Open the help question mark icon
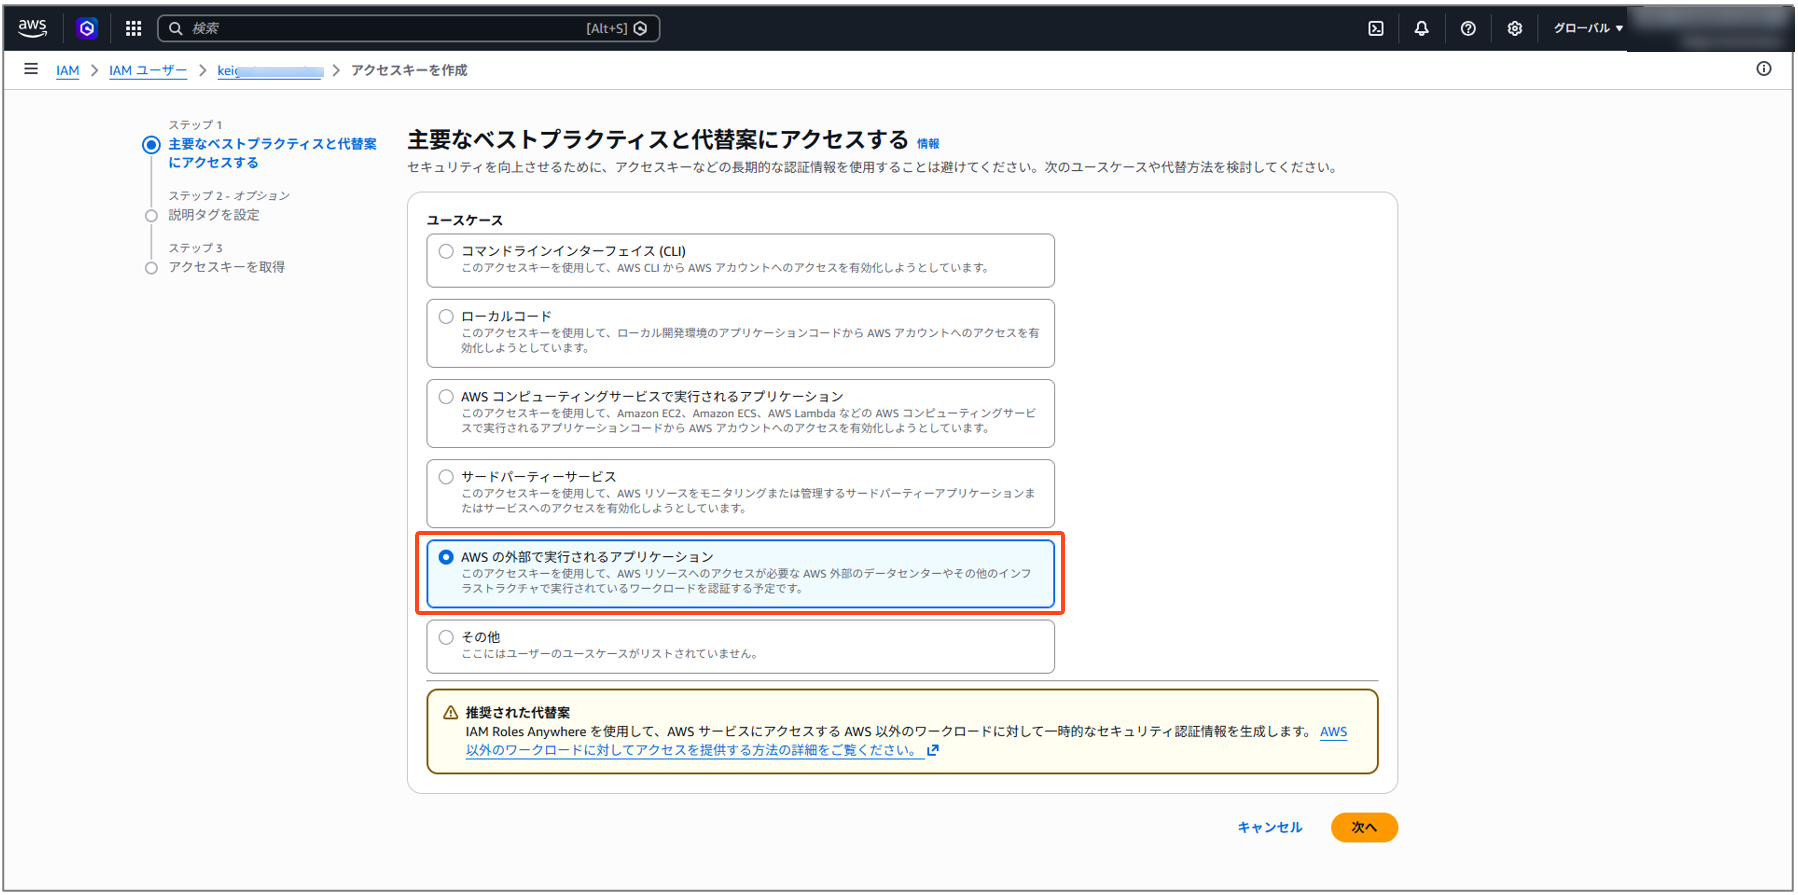Image resolution: width=1798 pixels, height=895 pixels. click(1468, 28)
